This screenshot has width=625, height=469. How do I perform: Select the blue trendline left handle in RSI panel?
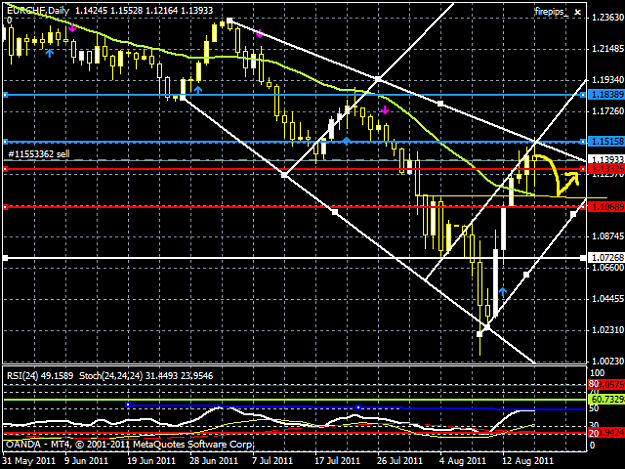tap(128, 405)
